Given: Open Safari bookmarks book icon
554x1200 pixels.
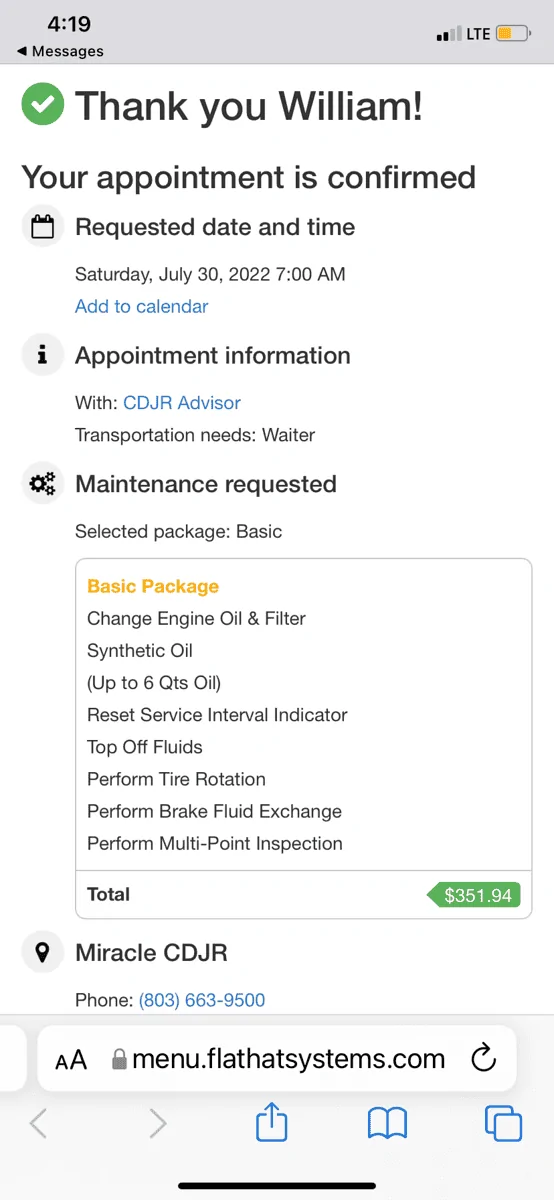Looking at the screenshot, I should coord(387,1124).
